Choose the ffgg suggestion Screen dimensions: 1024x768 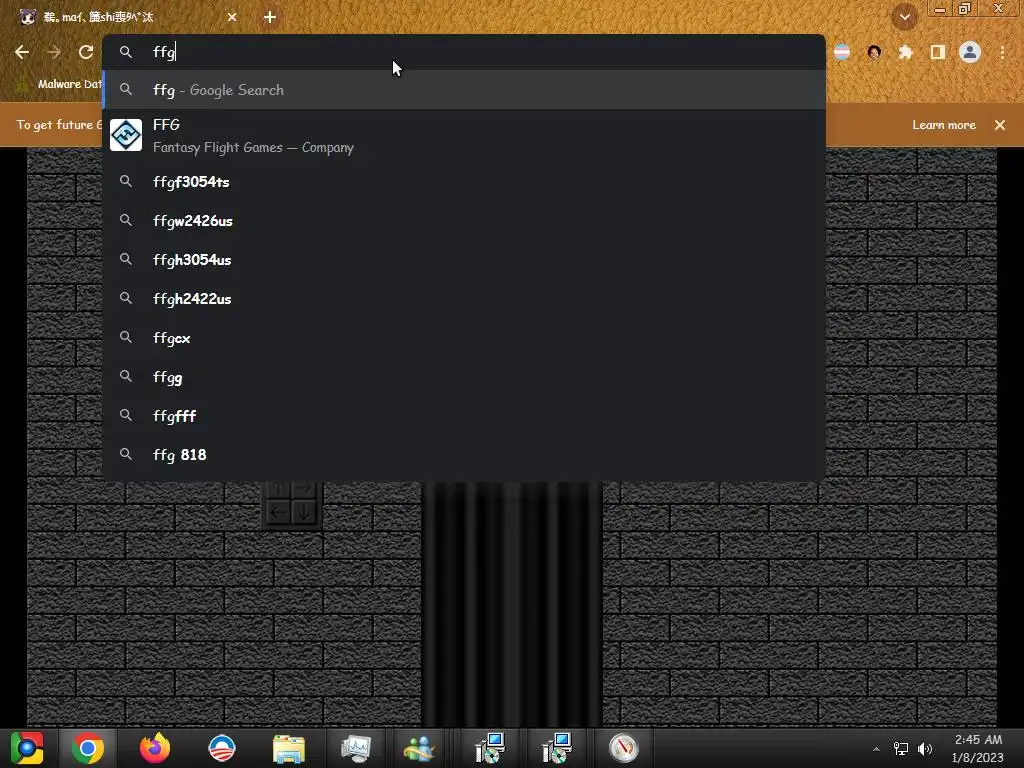(464, 377)
